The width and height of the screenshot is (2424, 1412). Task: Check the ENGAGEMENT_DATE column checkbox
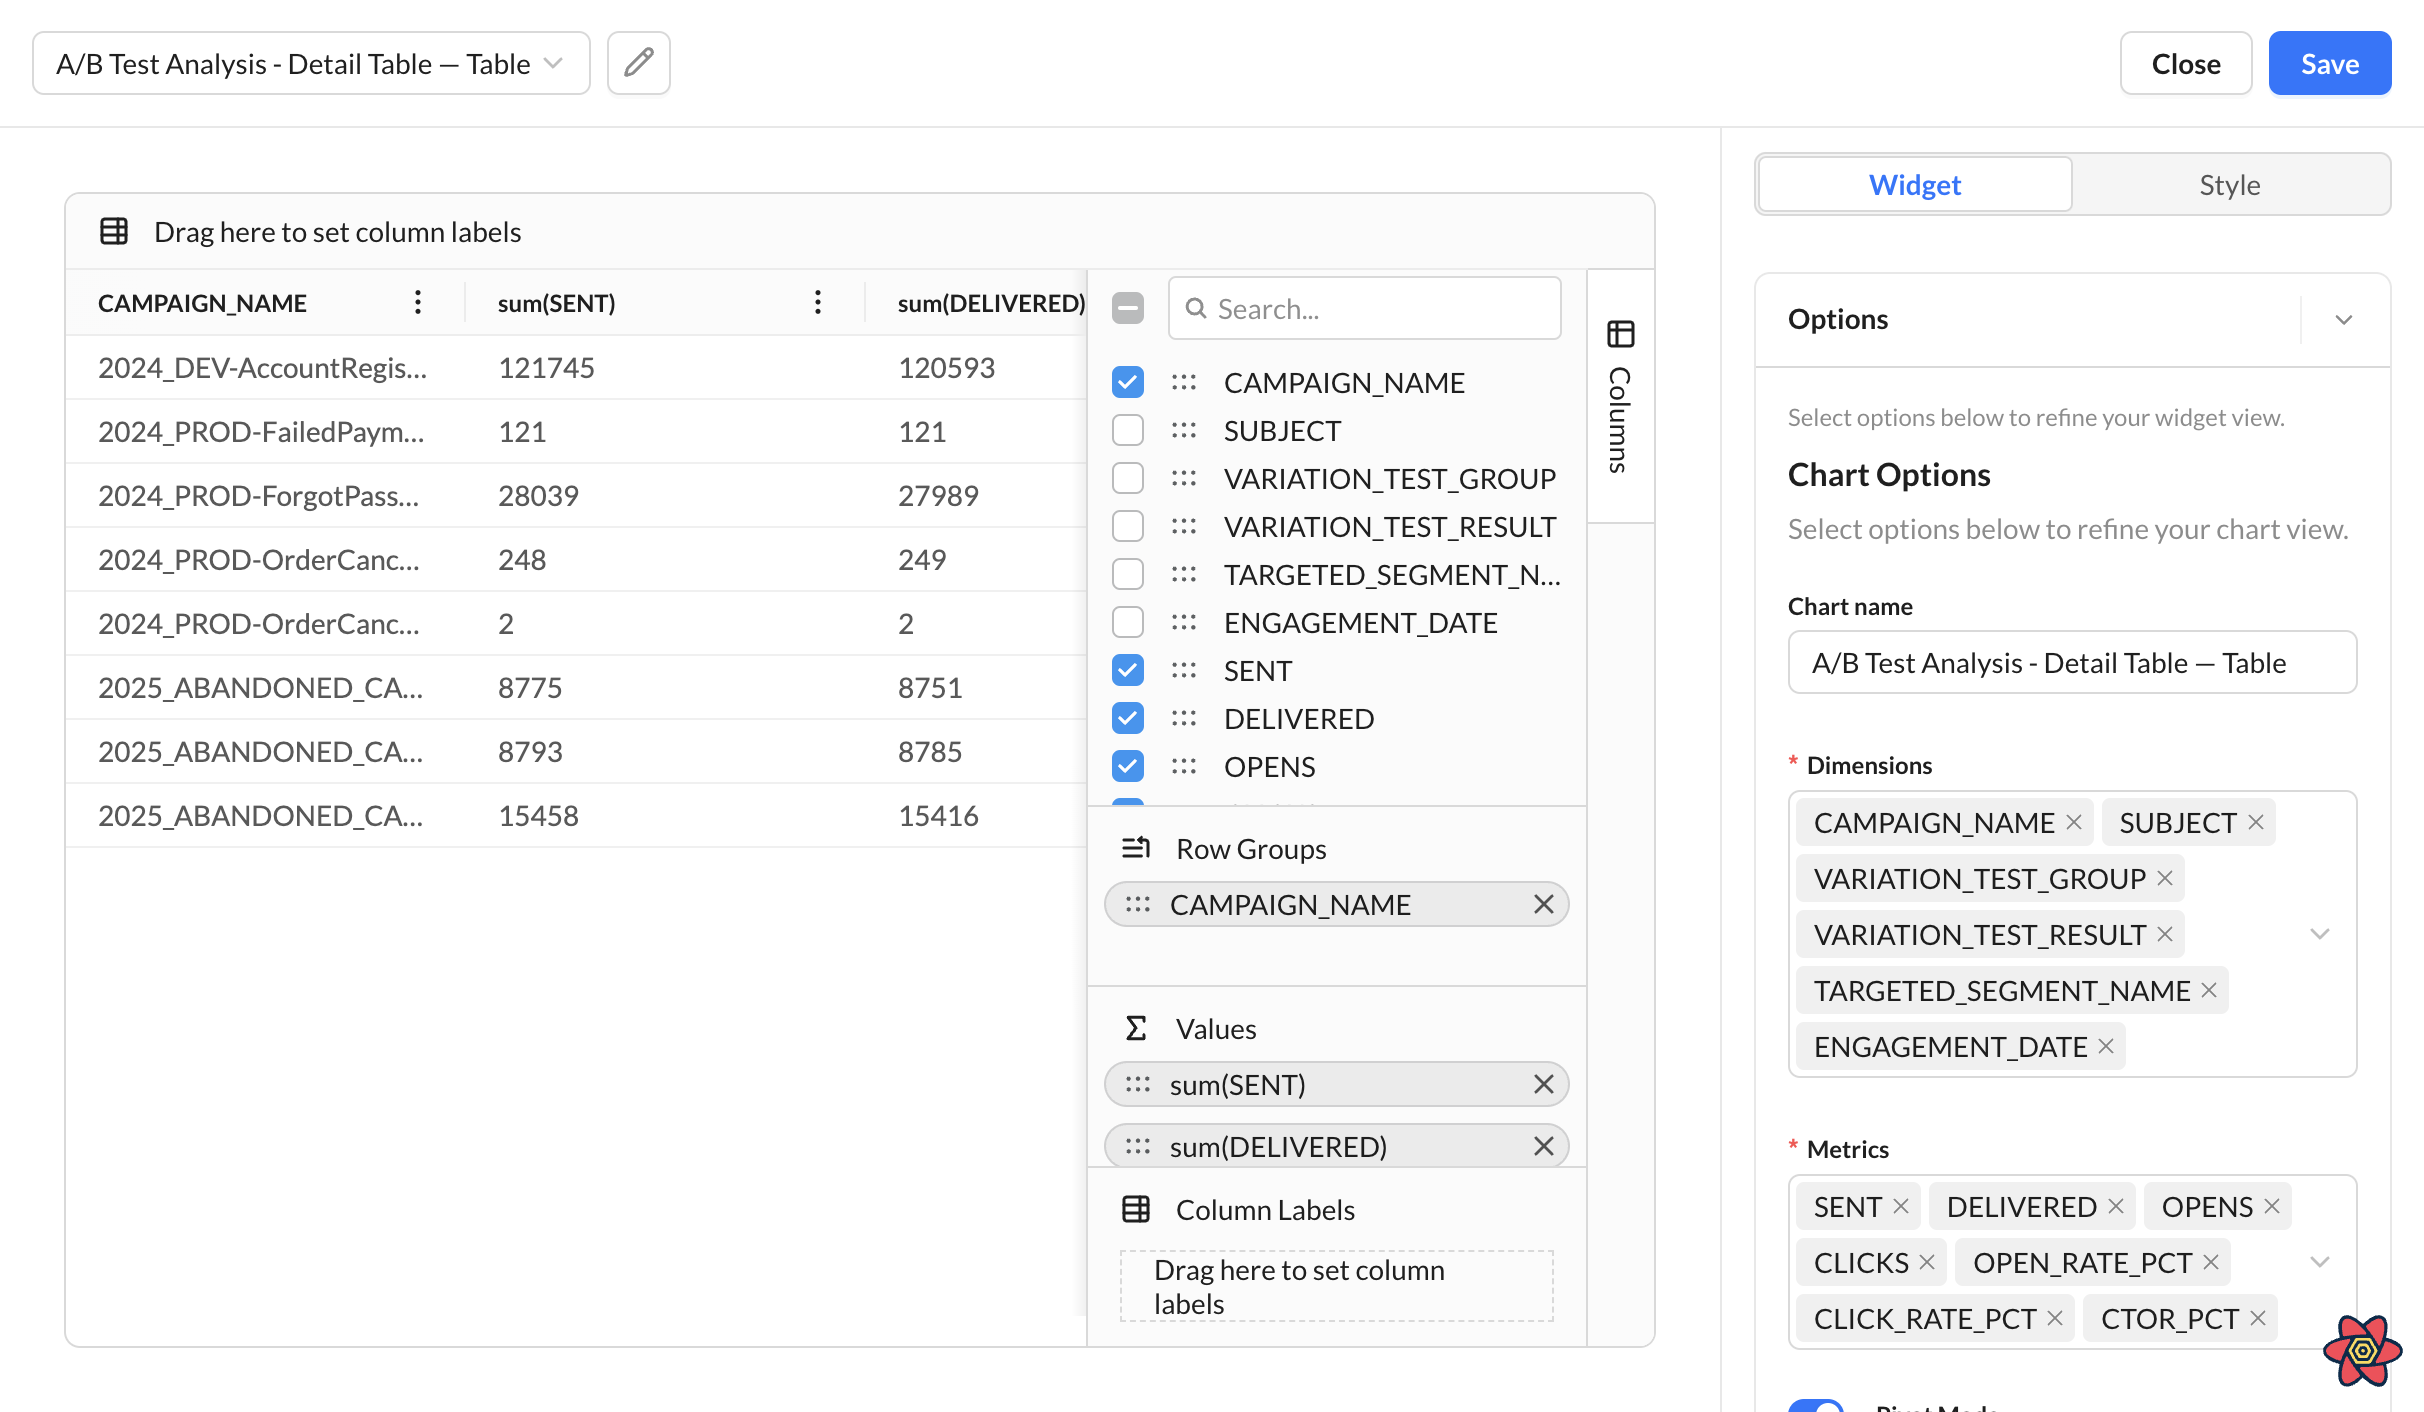click(1128, 622)
